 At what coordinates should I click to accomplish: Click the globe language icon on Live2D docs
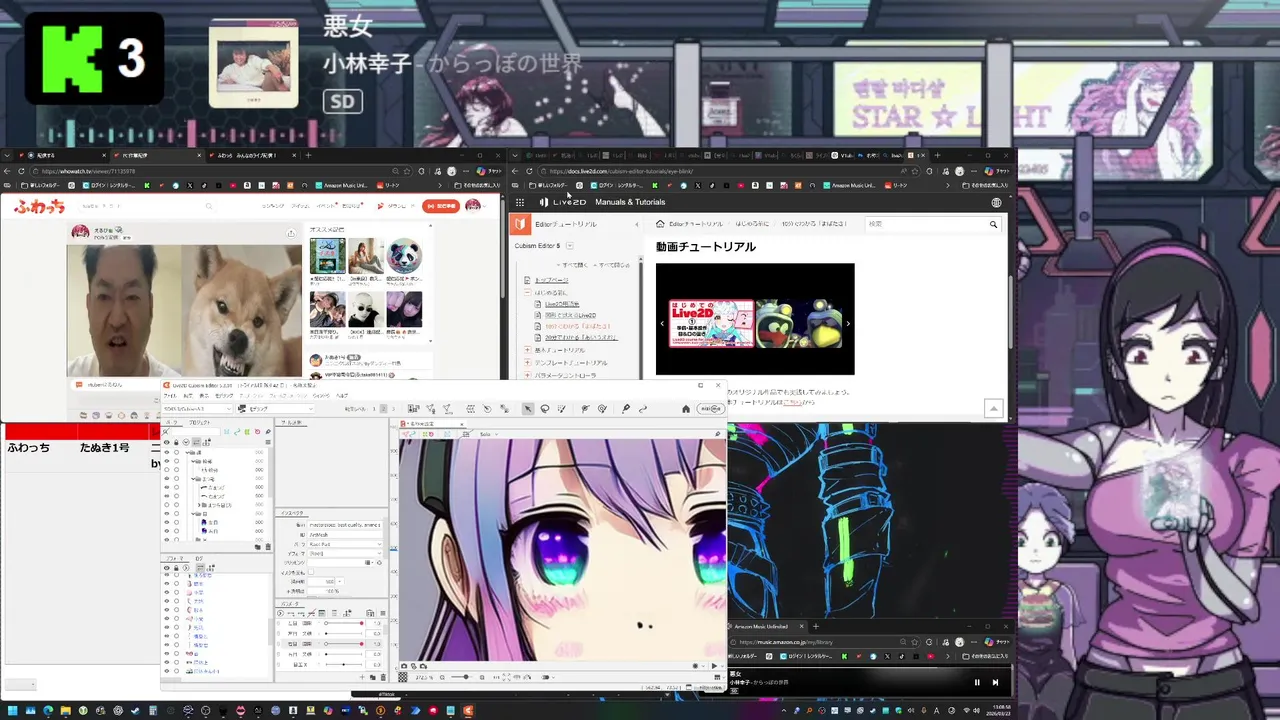[x=996, y=202]
